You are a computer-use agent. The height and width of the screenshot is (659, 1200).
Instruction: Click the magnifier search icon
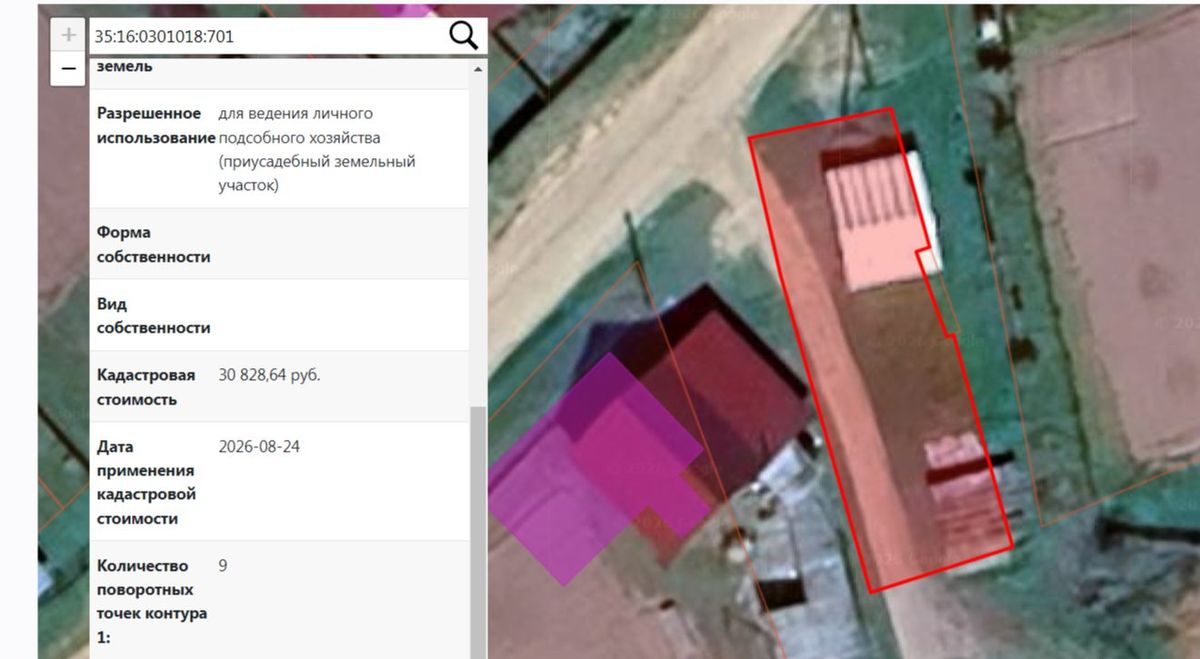[x=463, y=36]
